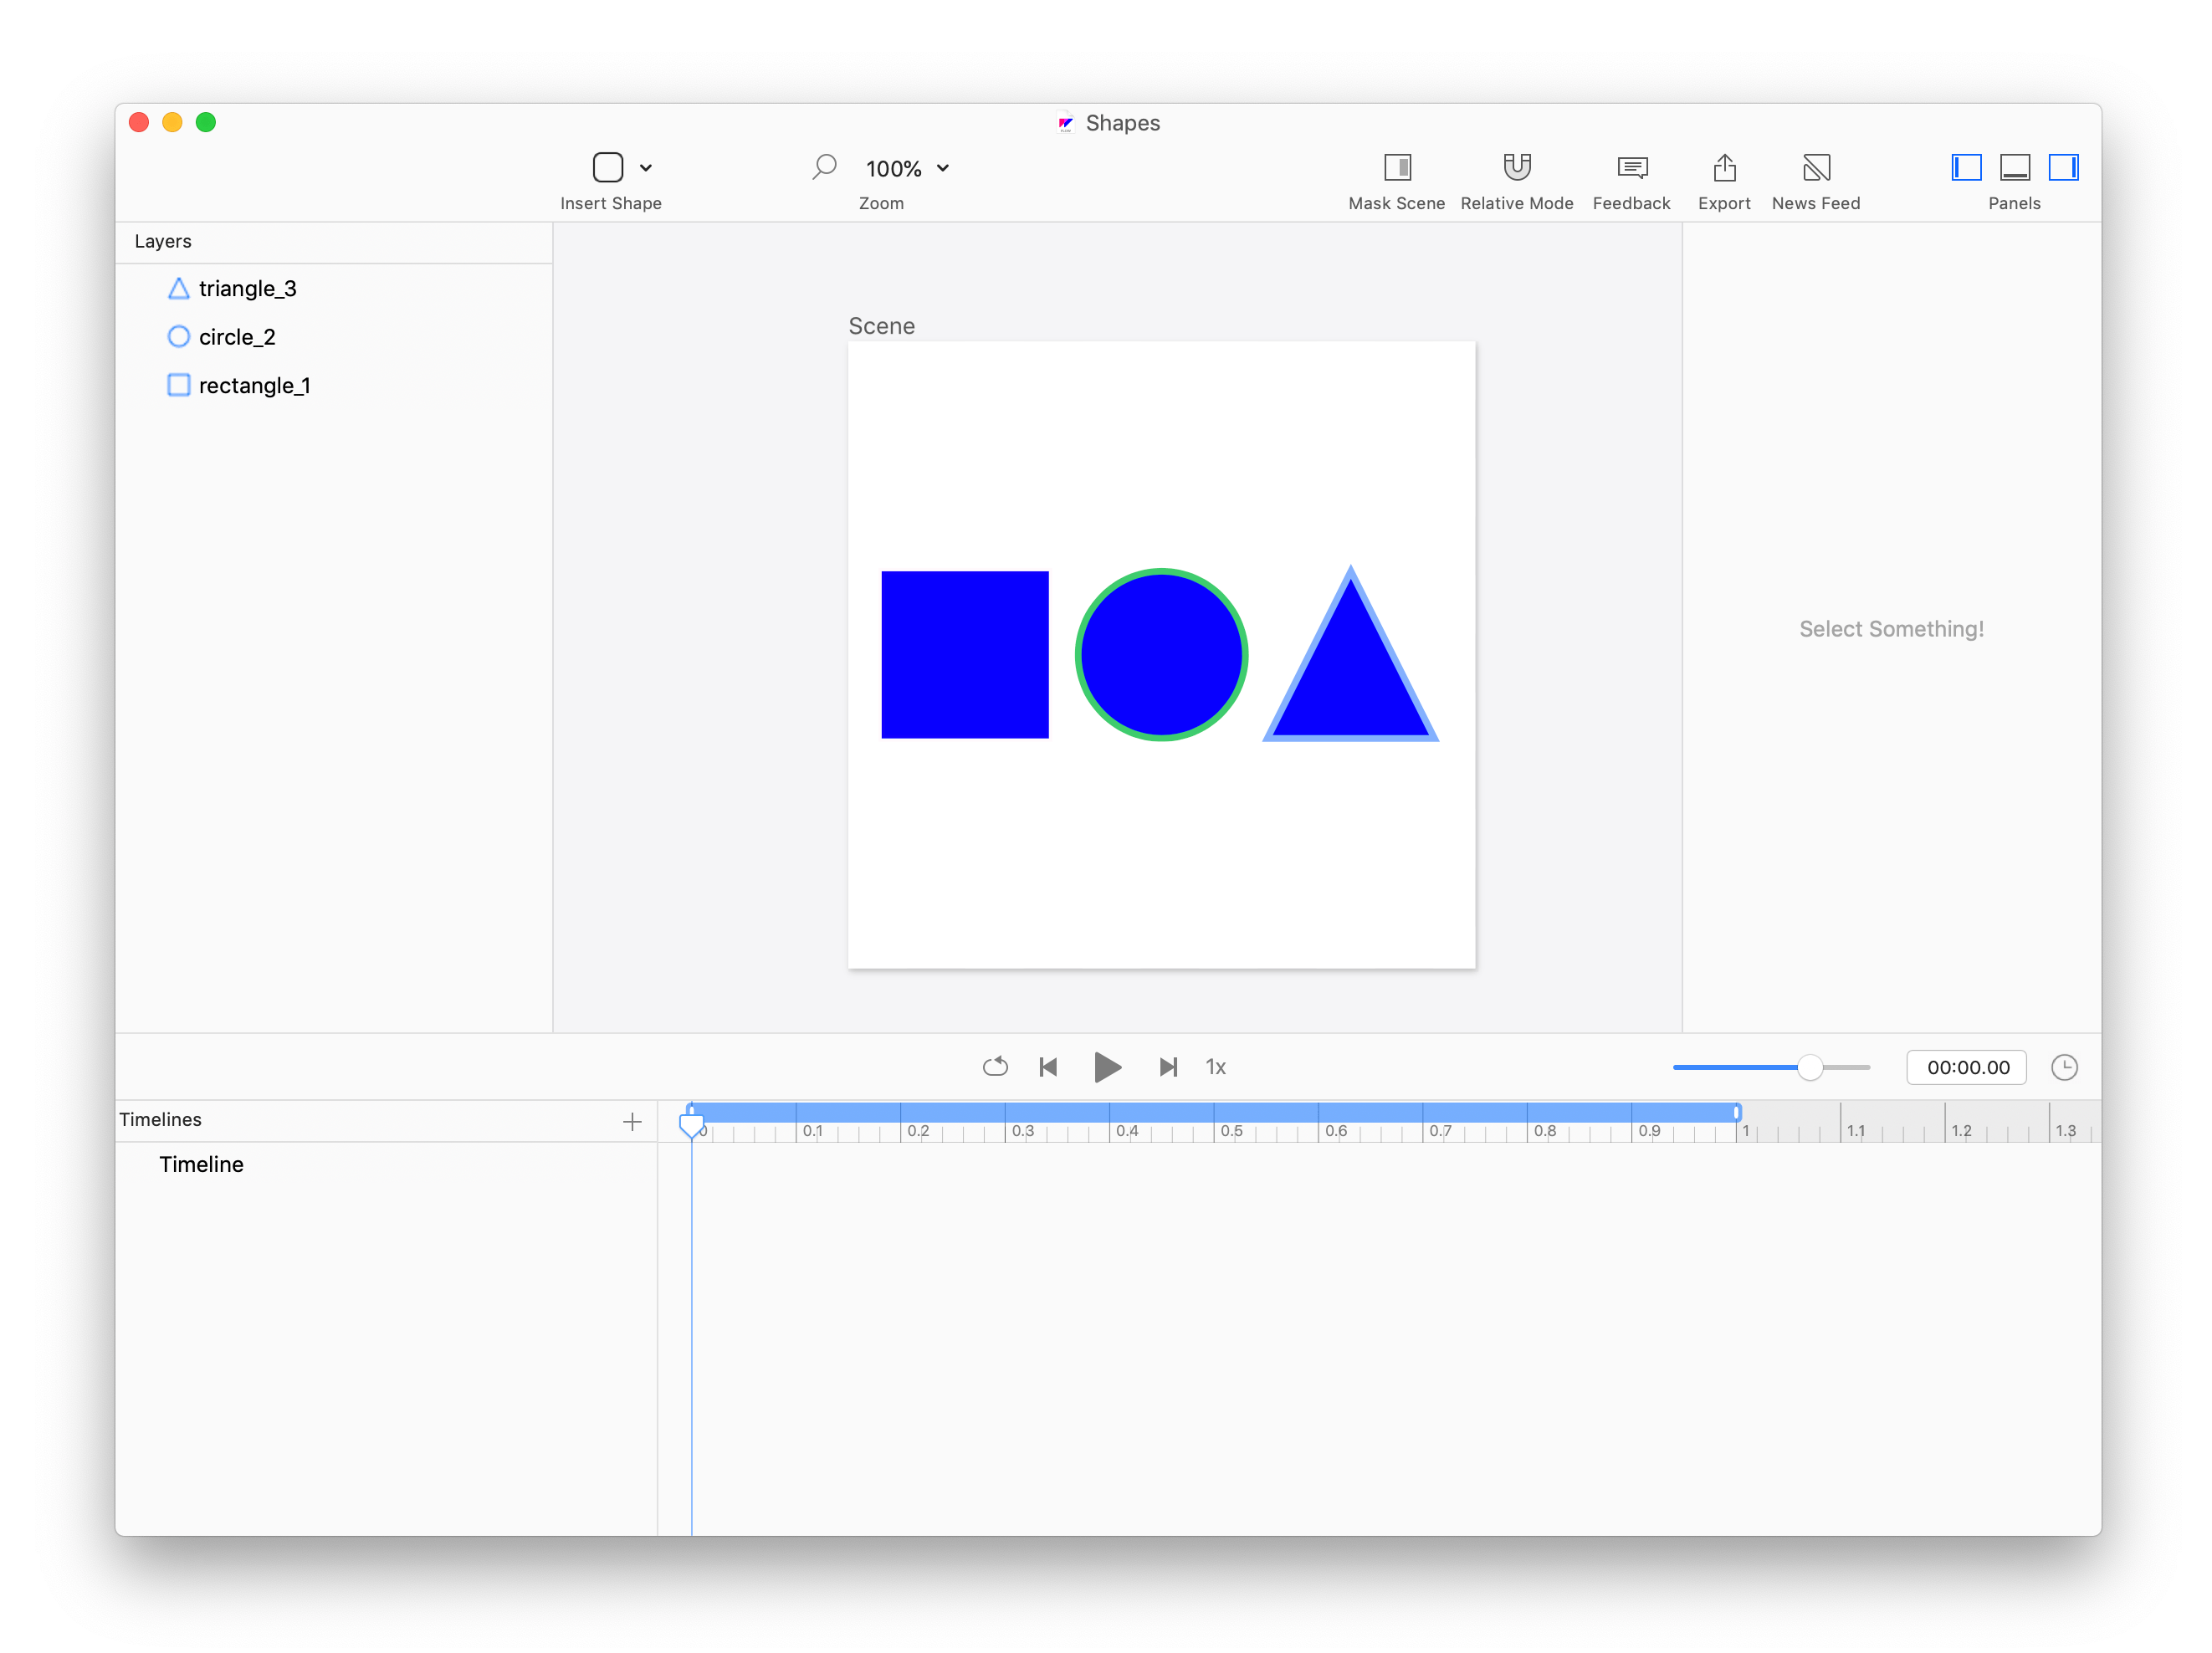This screenshot has width=2212, height=1653.
Task: Select the triangle_3 layer
Action: [x=247, y=289]
